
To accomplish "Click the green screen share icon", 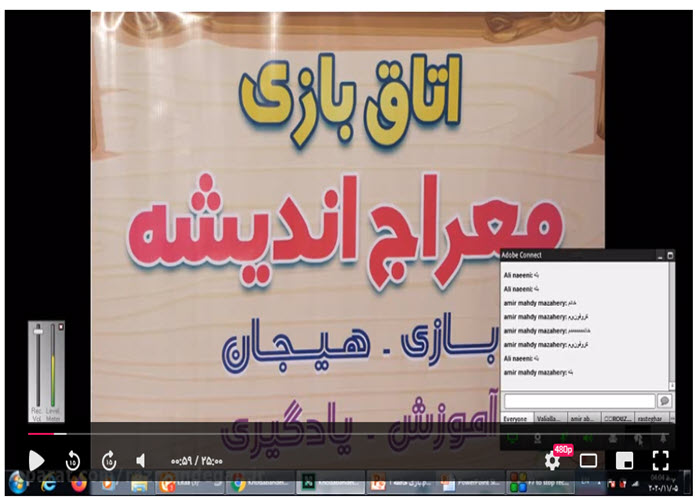I will (x=513, y=439).
